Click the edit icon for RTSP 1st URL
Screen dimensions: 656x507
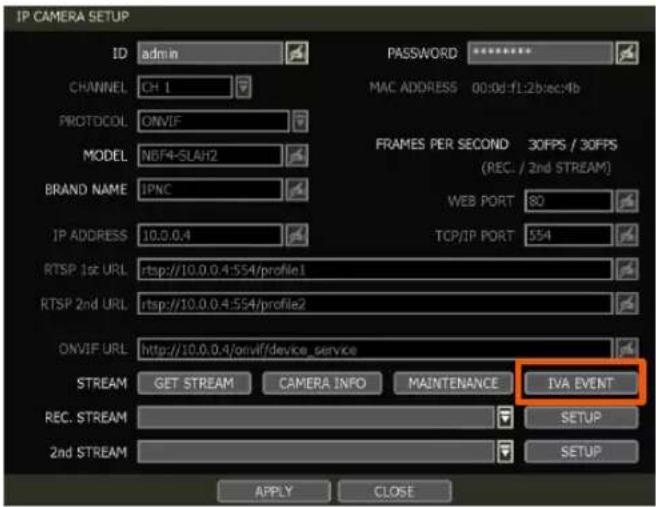click(x=627, y=269)
